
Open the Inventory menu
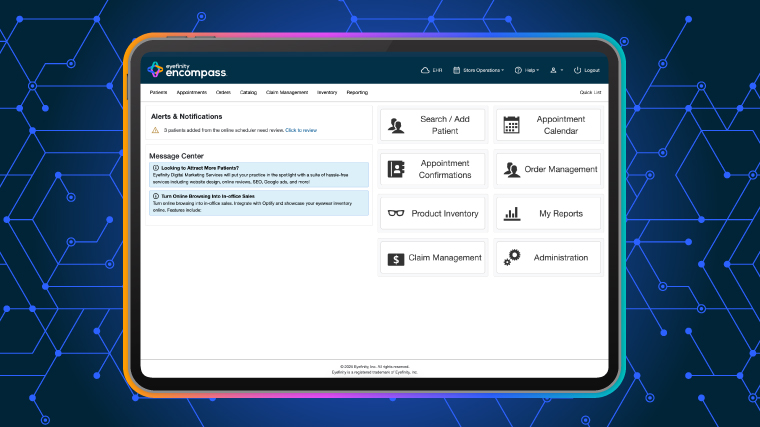coord(327,92)
